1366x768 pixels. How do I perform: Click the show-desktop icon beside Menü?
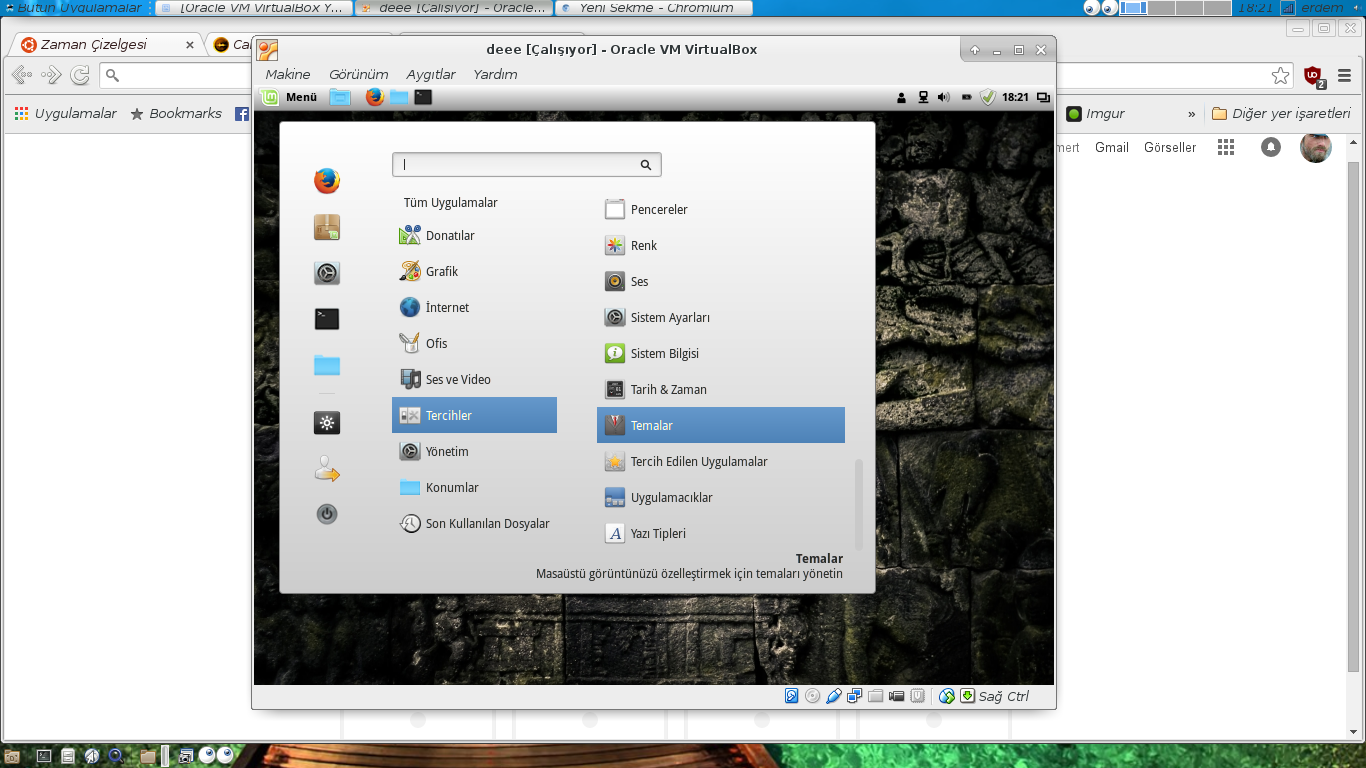coord(340,97)
